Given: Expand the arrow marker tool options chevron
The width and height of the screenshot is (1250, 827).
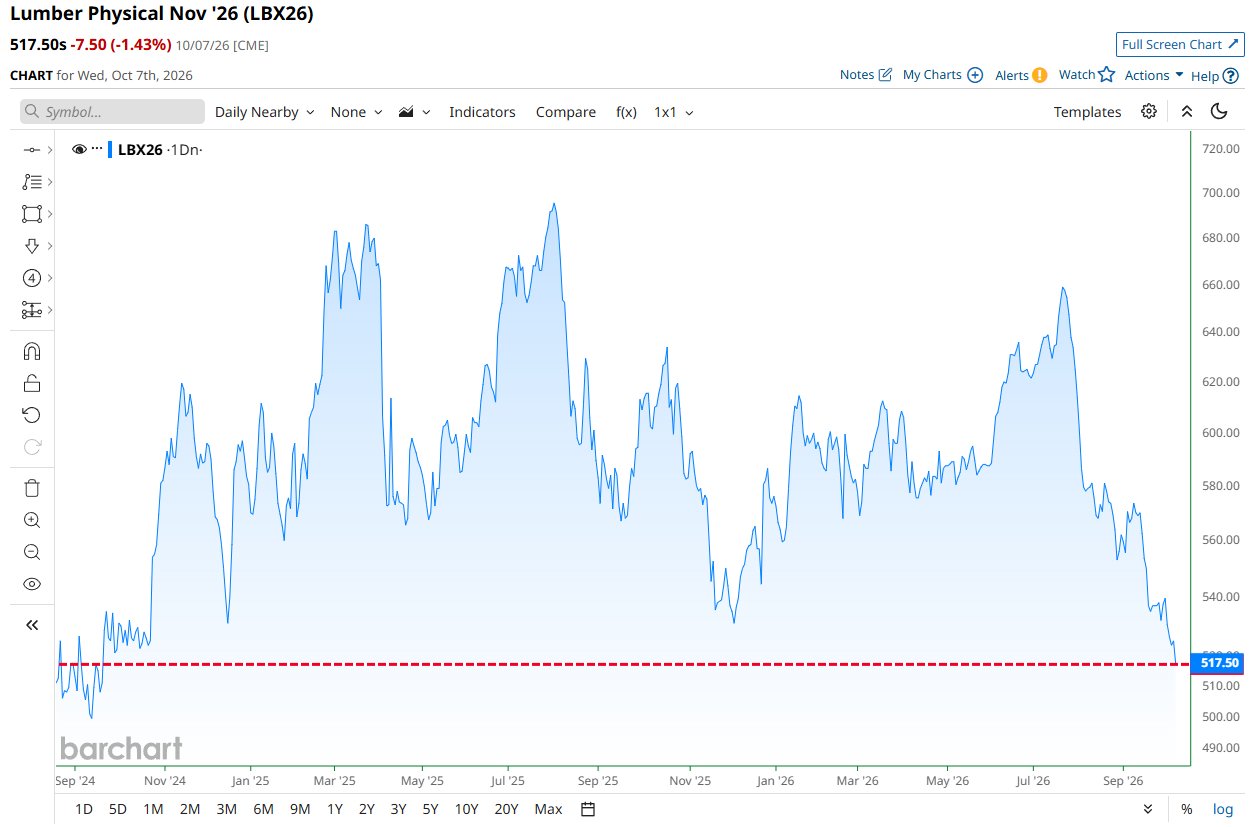Looking at the screenshot, I should point(49,246).
